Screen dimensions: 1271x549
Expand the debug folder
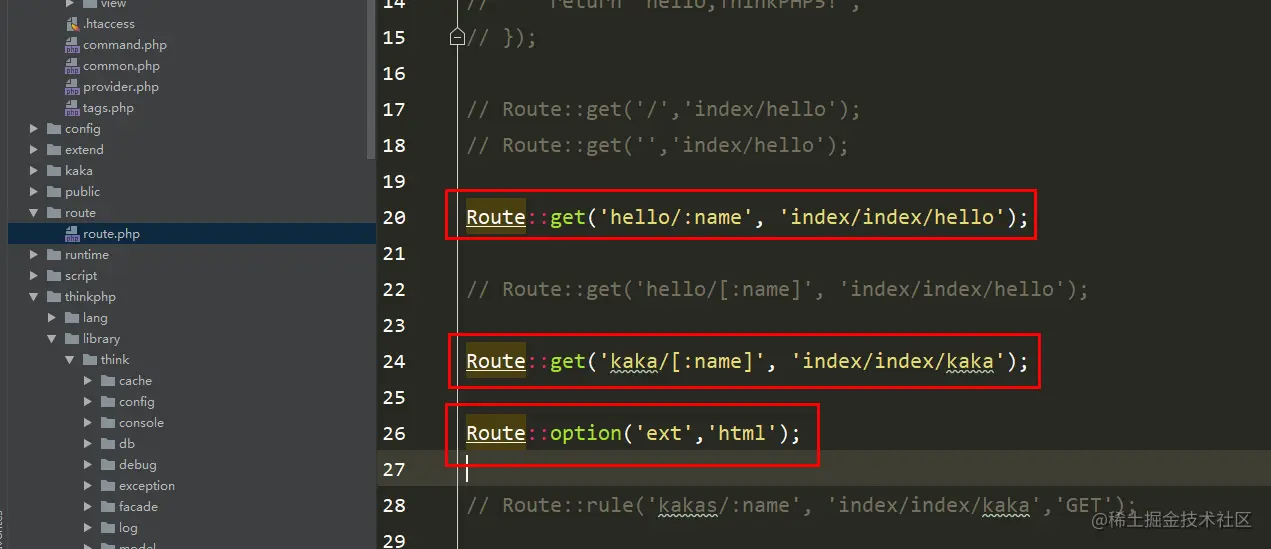[x=88, y=465]
